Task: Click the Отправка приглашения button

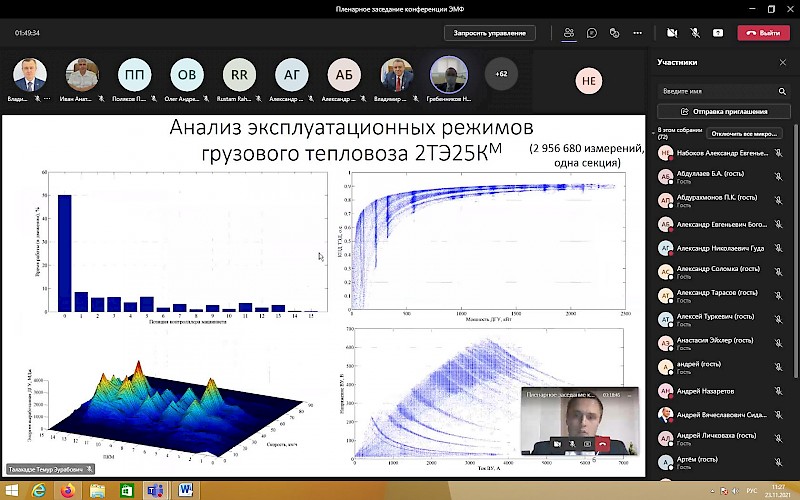Action: pyautogui.click(x=724, y=112)
